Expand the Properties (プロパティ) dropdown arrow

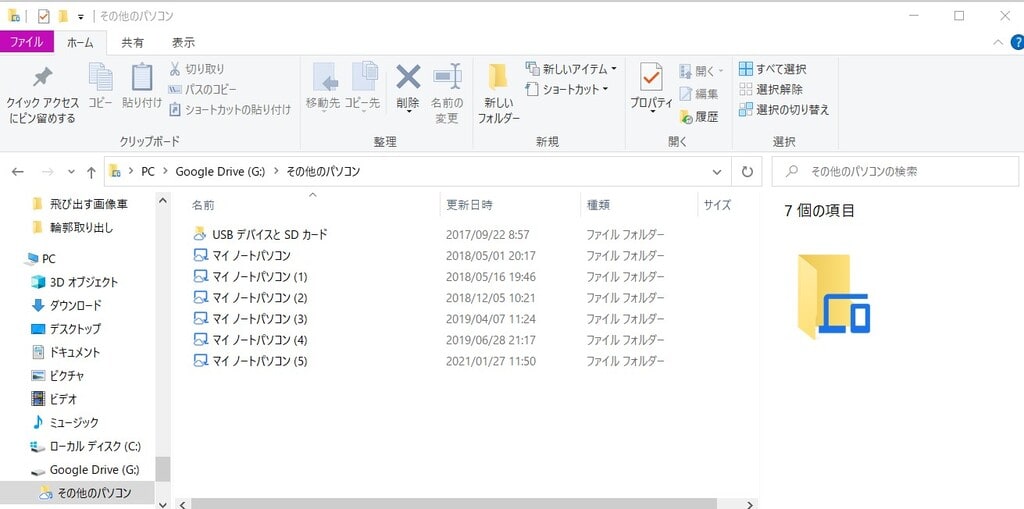click(x=651, y=112)
